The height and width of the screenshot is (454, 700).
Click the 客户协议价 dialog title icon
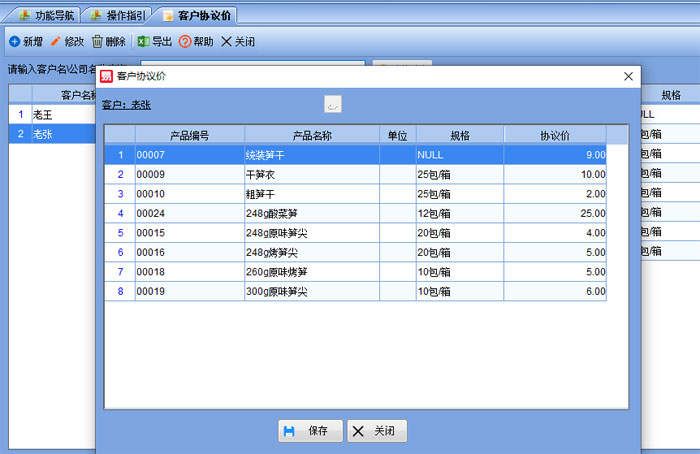[x=107, y=76]
